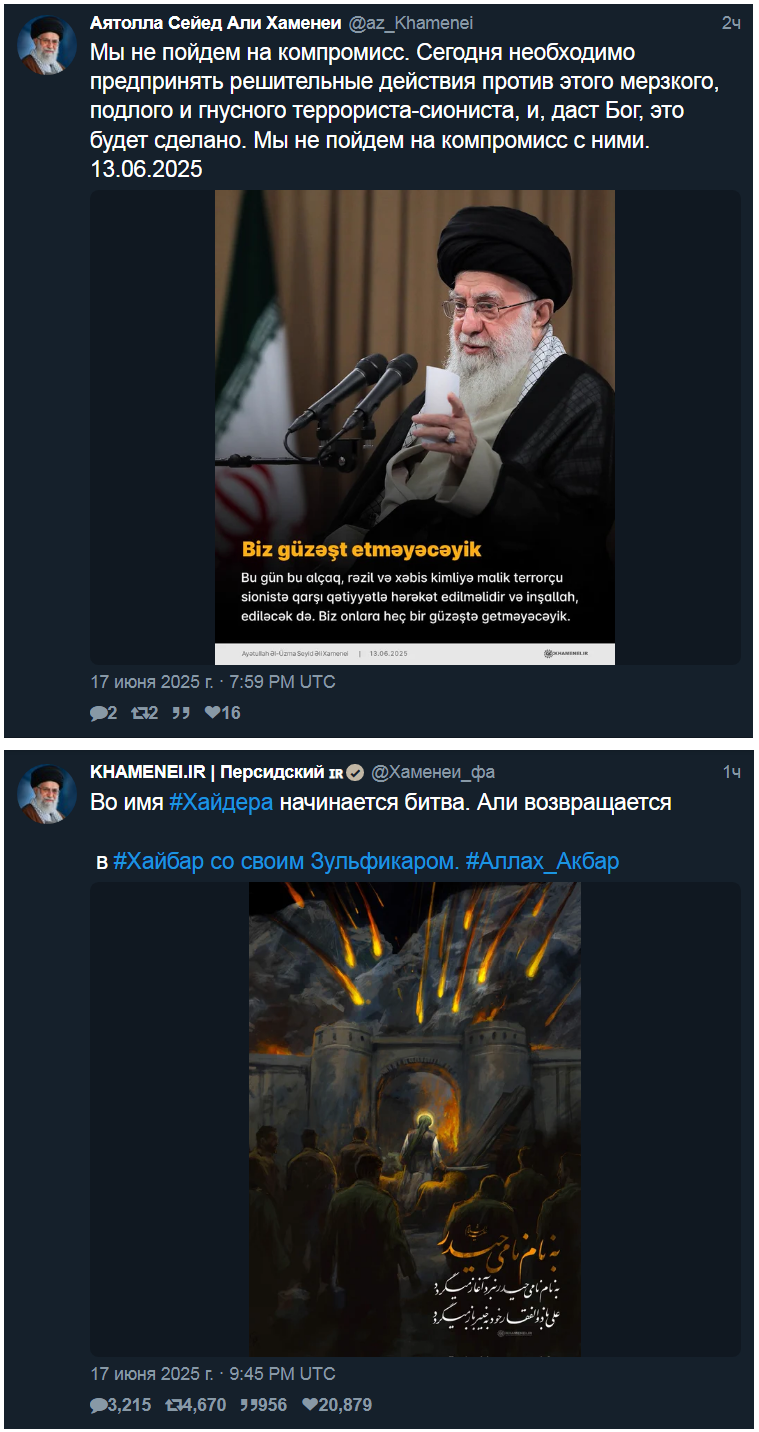Click the @Хаменеи_фа handle

point(433,772)
